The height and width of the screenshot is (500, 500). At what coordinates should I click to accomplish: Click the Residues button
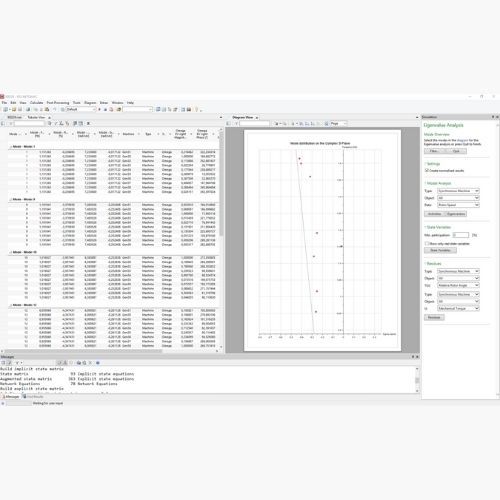[434, 317]
